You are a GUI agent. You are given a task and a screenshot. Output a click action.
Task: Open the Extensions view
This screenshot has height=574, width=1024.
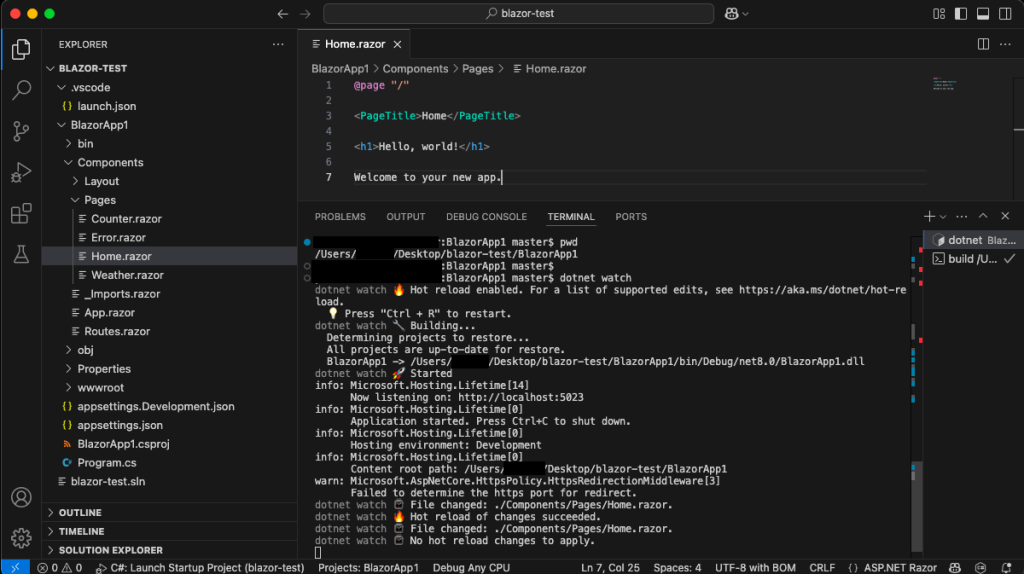(x=21, y=214)
